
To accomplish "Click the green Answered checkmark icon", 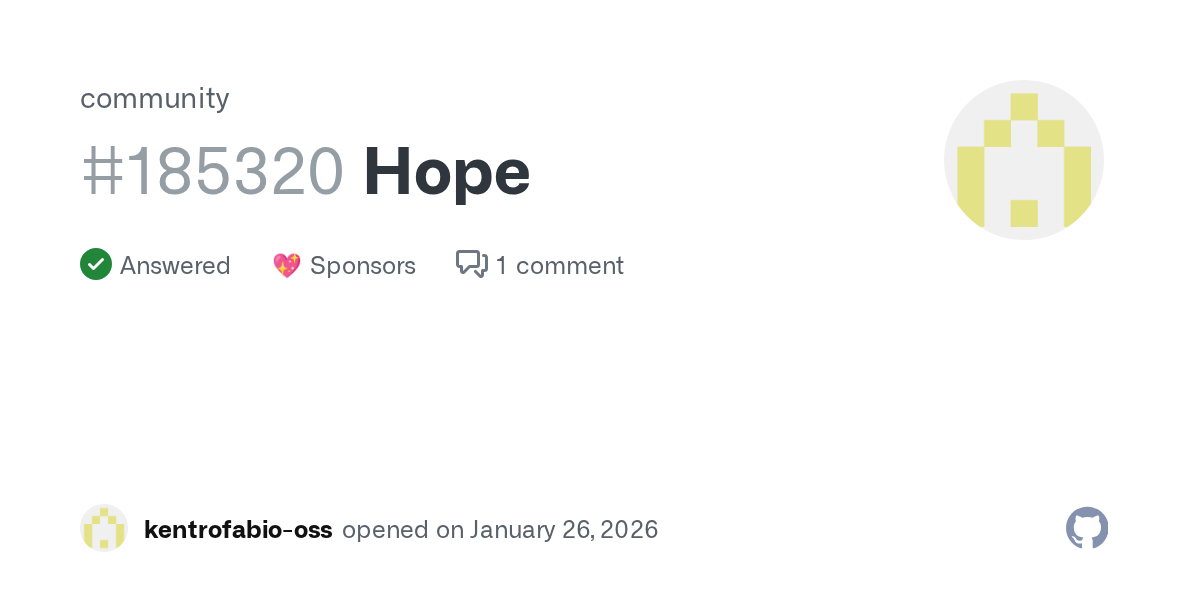I will click(x=96, y=265).
